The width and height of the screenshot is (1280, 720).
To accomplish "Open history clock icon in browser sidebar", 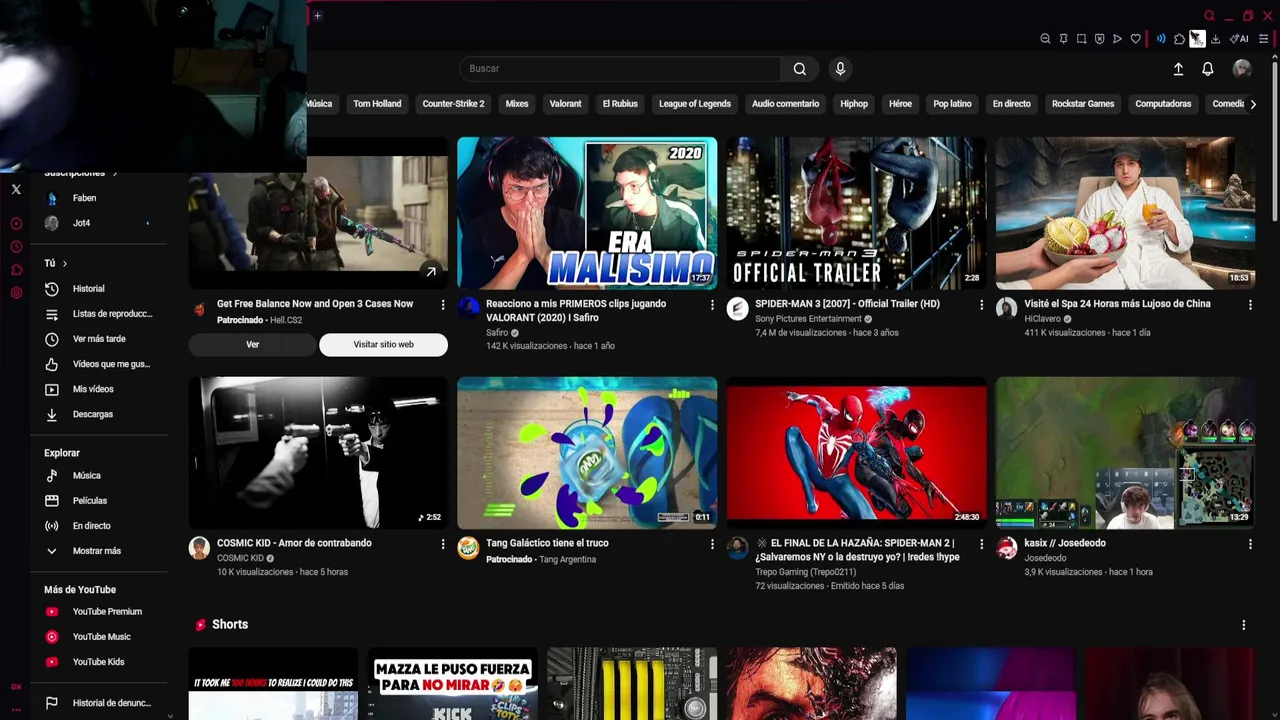I will click(x=16, y=247).
